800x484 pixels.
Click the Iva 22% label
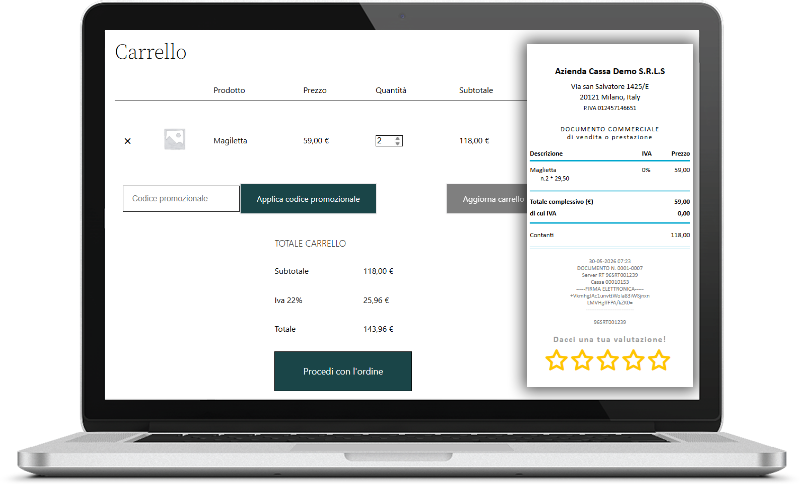pos(288,300)
